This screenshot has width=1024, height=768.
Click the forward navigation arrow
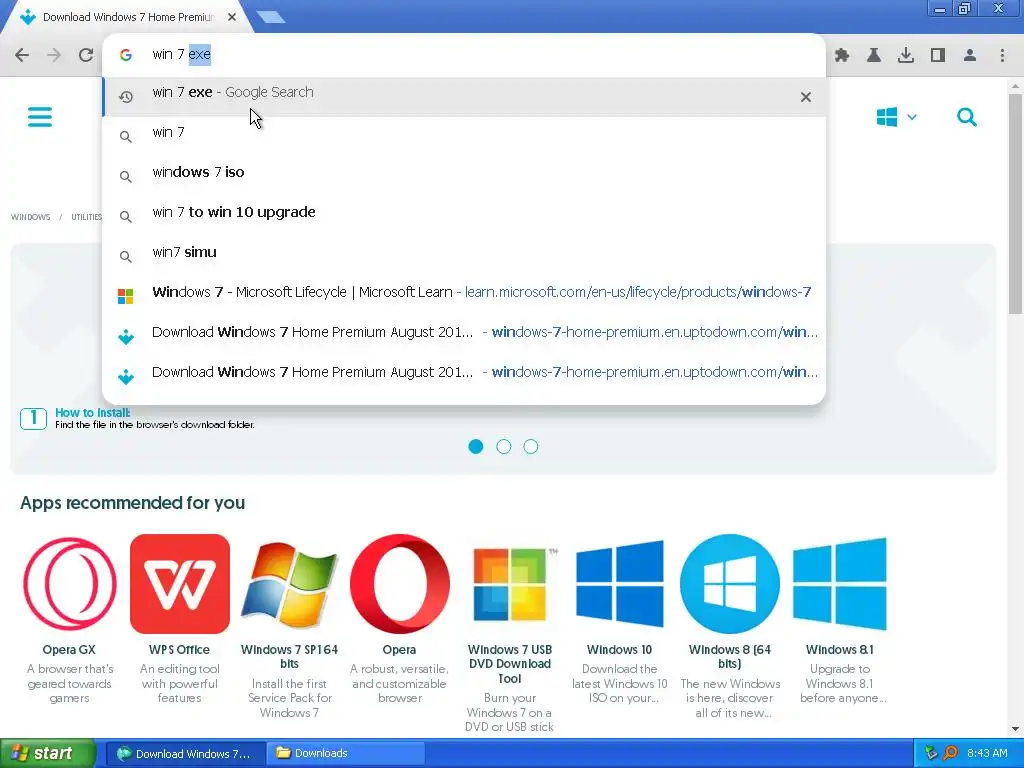(x=54, y=55)
